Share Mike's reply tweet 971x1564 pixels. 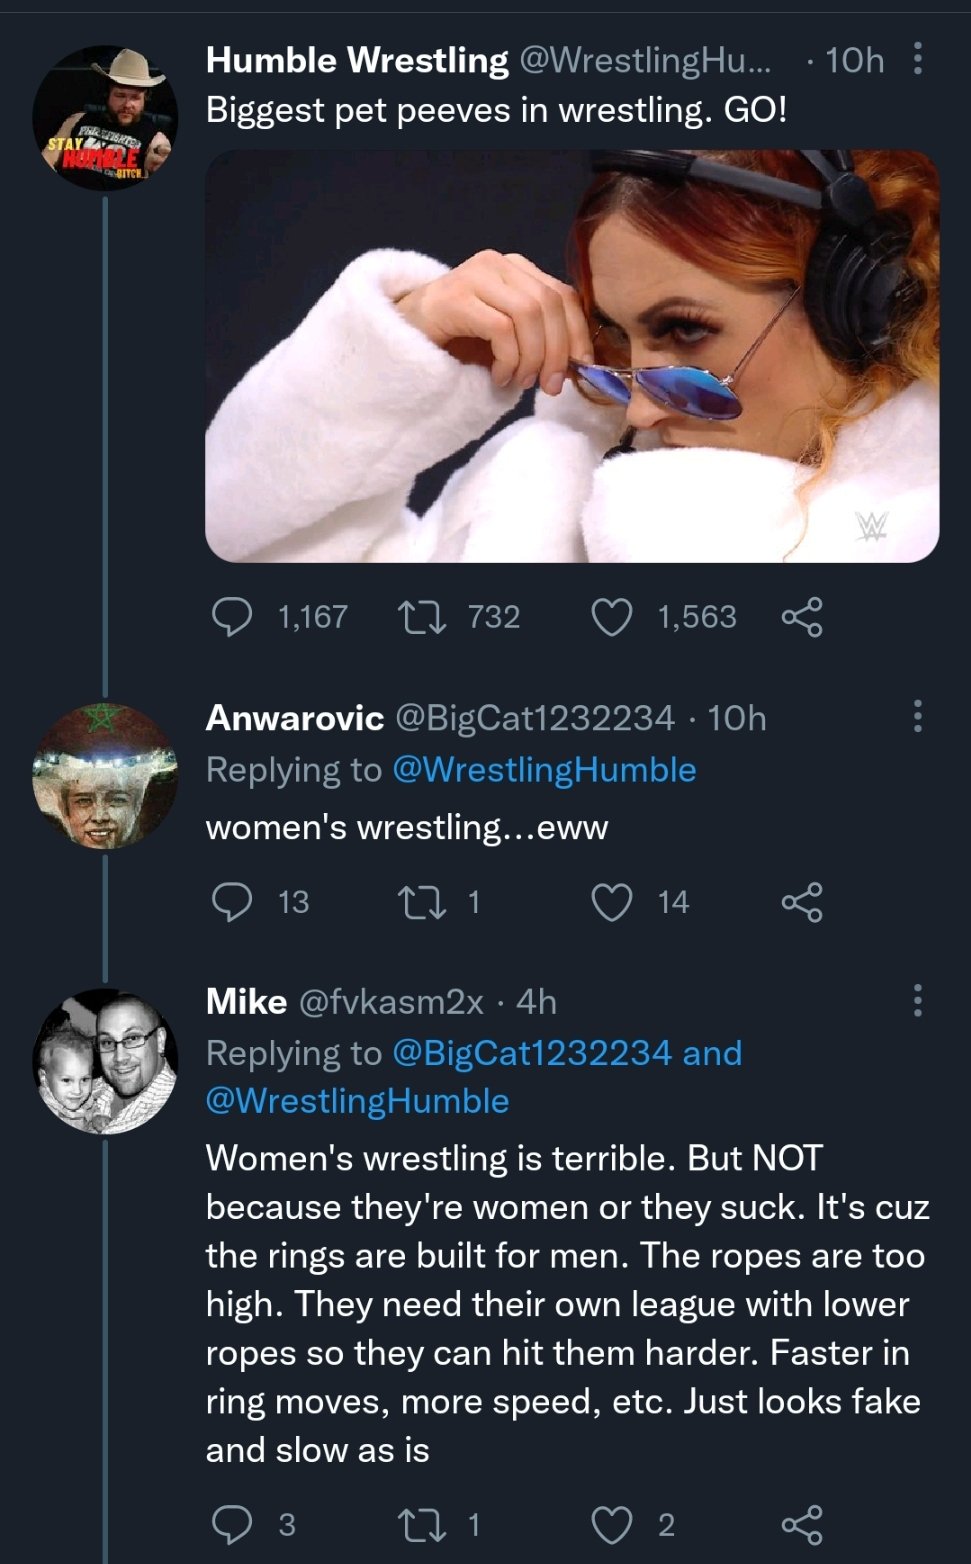point(801,1524)
